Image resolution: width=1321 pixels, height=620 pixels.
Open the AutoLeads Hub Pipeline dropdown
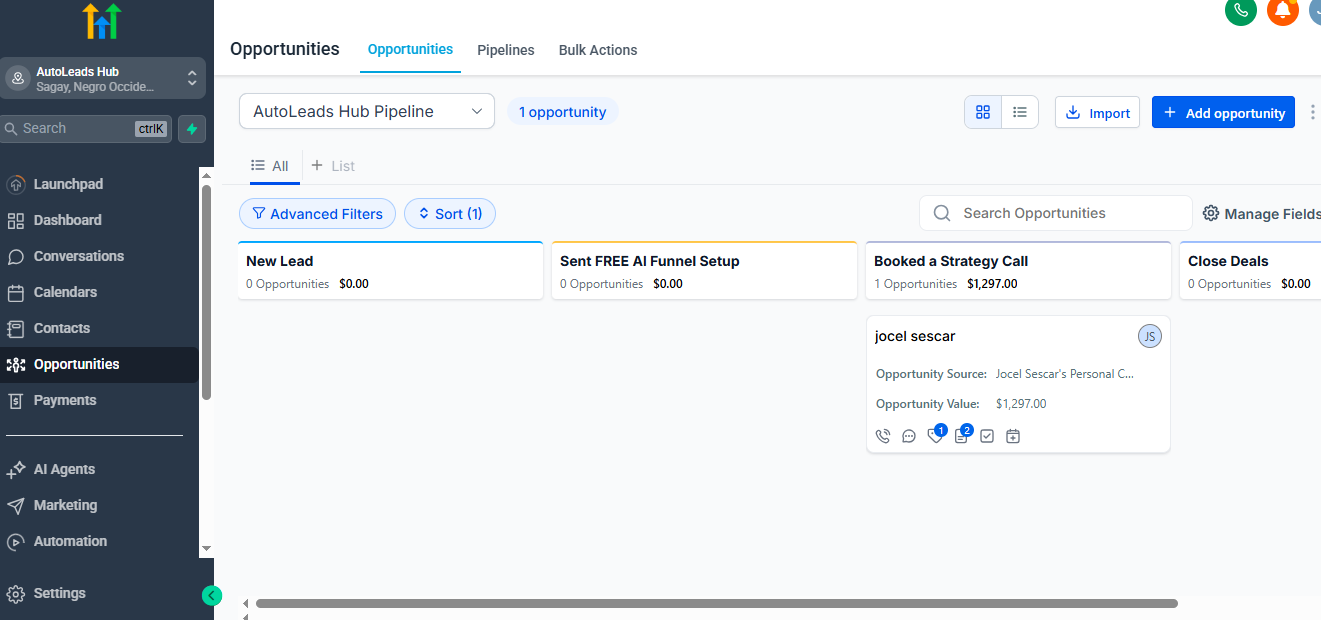point(366,111)
